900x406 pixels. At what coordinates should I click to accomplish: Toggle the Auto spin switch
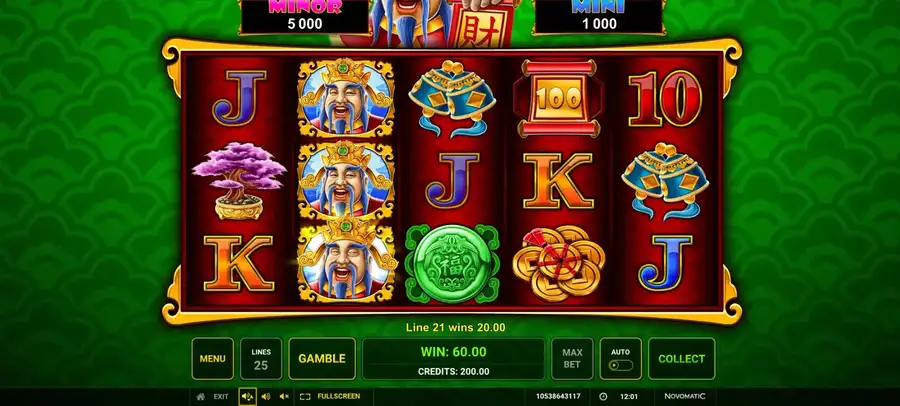[620, 365]
